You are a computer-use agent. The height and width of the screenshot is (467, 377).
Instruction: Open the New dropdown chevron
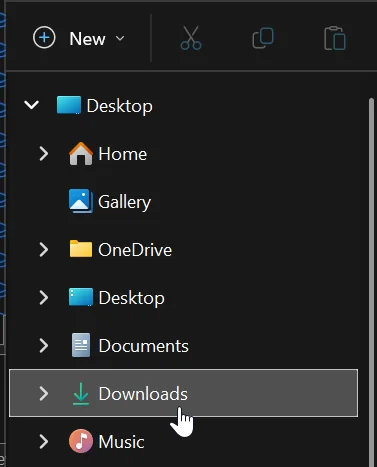click(120, 38)
